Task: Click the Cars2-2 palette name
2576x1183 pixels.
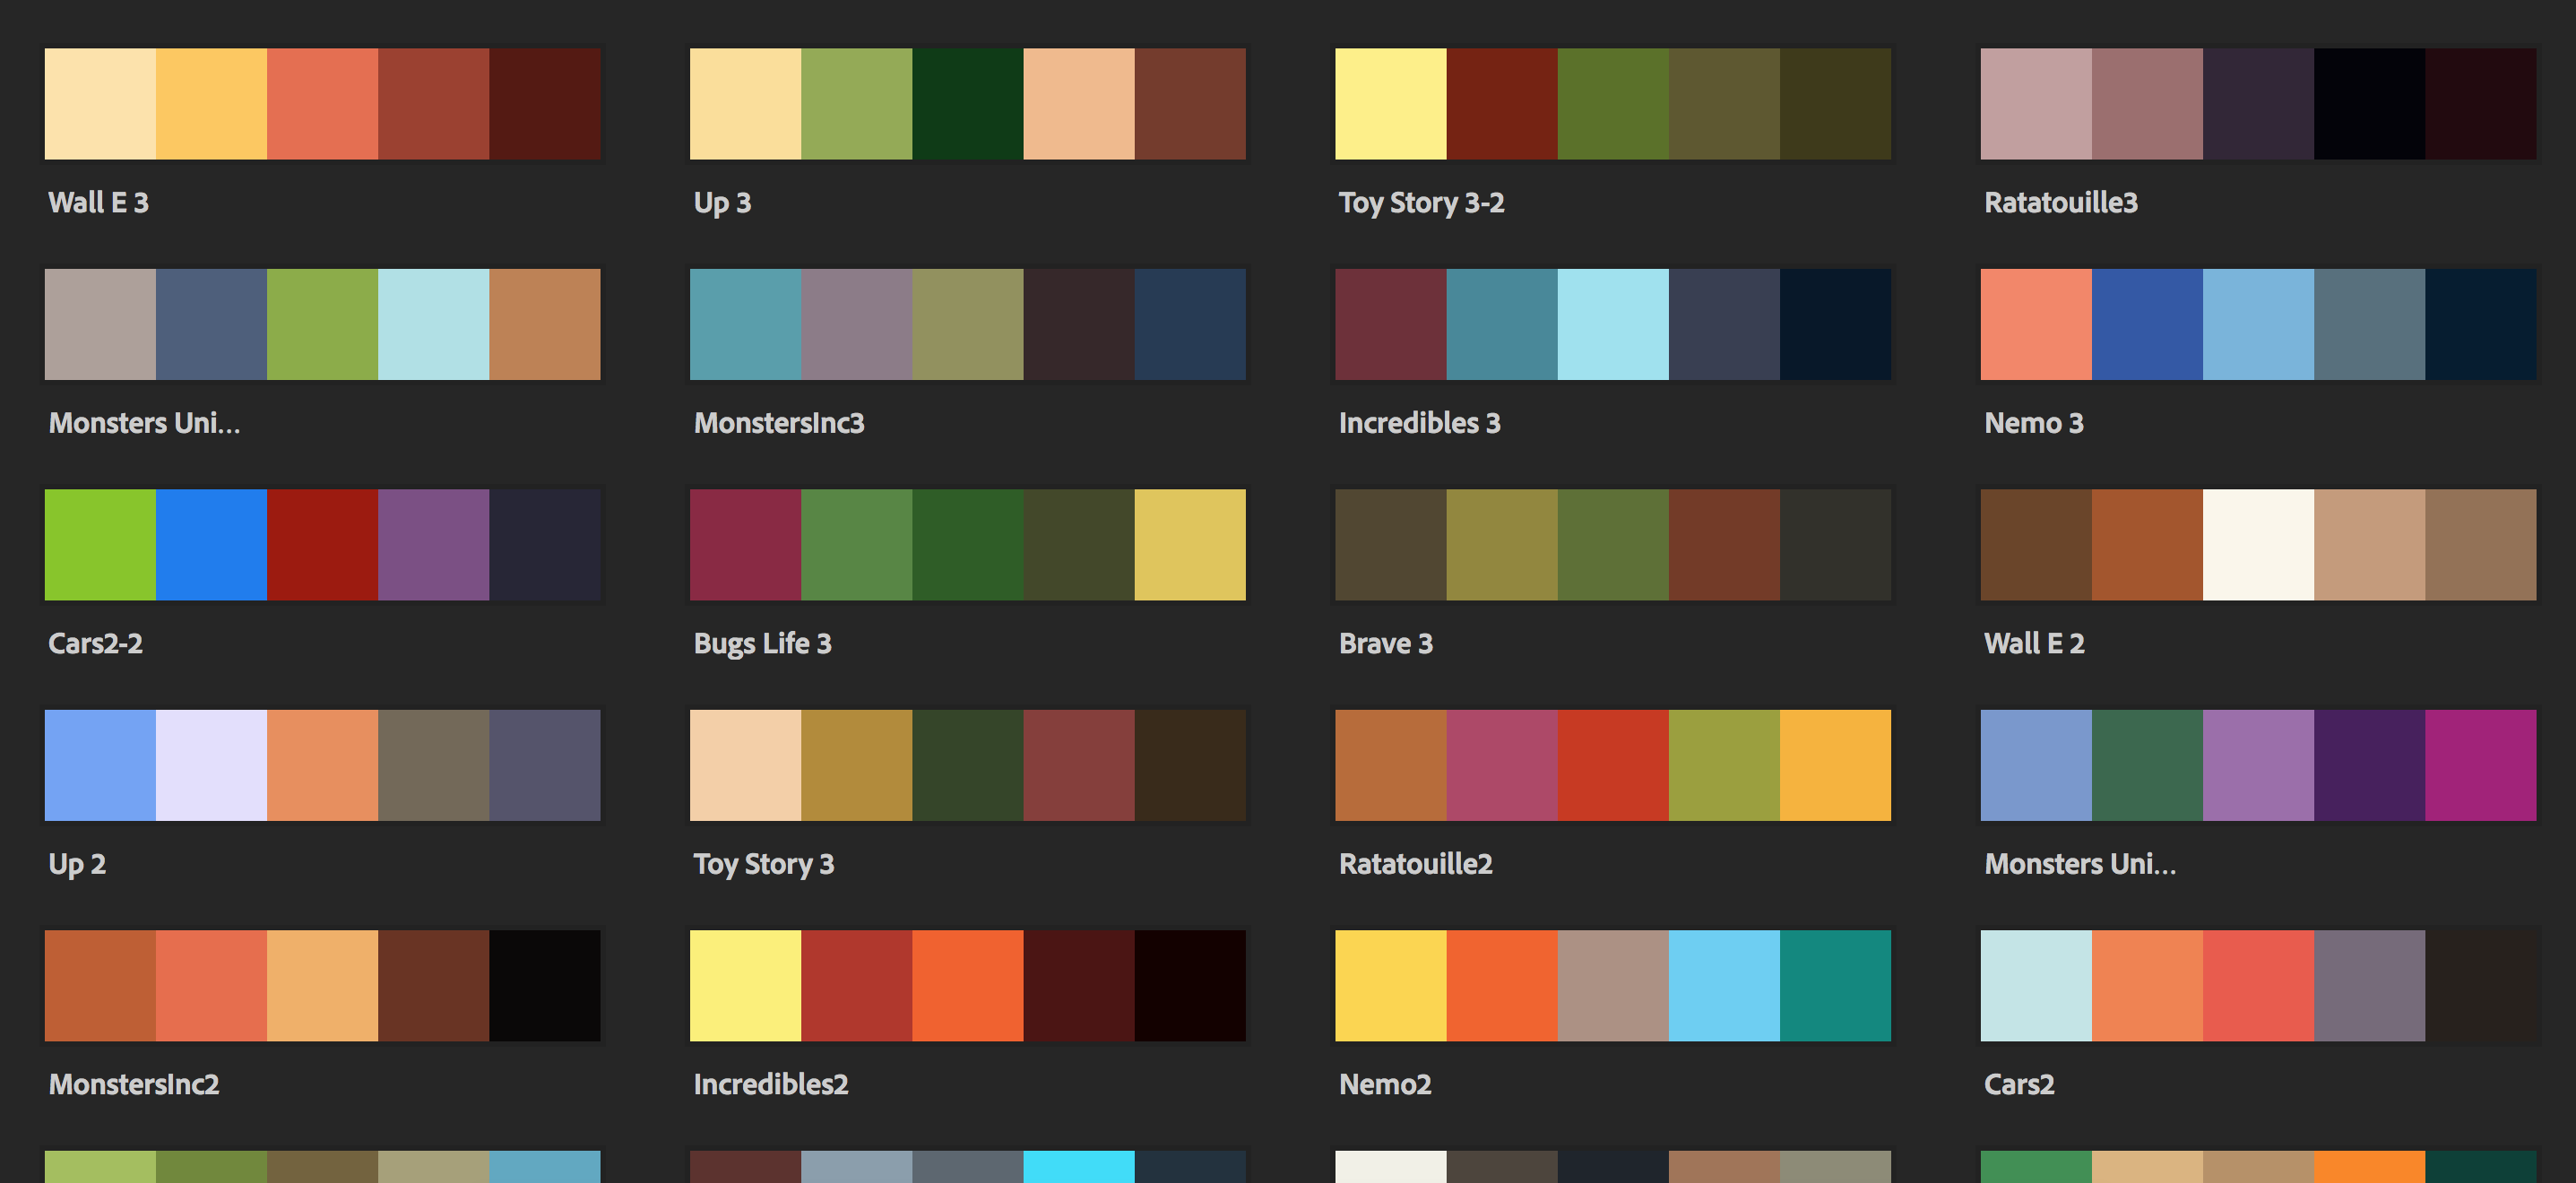Action: click(95, 643)
